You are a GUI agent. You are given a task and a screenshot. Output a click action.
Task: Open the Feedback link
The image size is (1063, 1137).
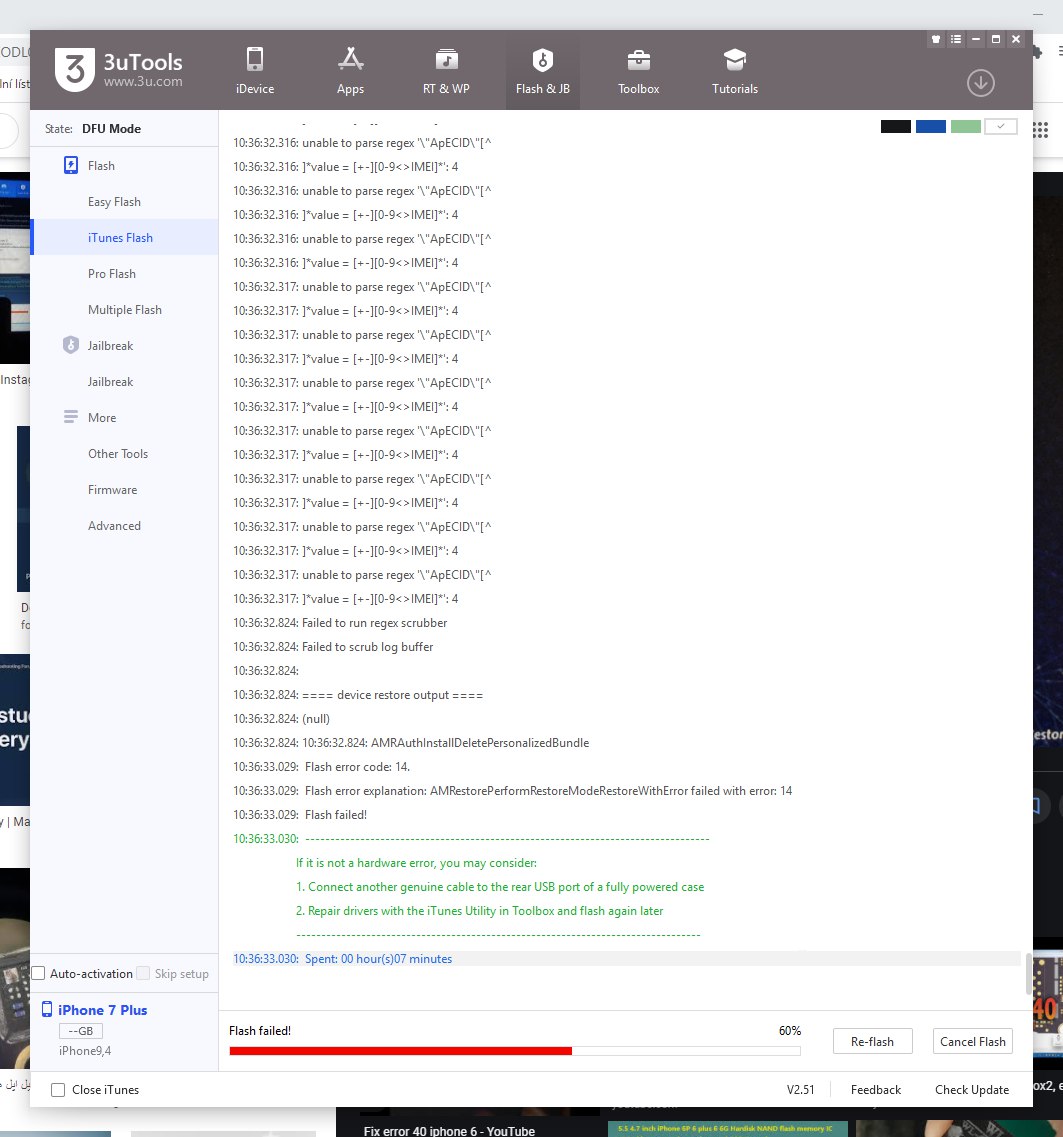point(875,1090)
